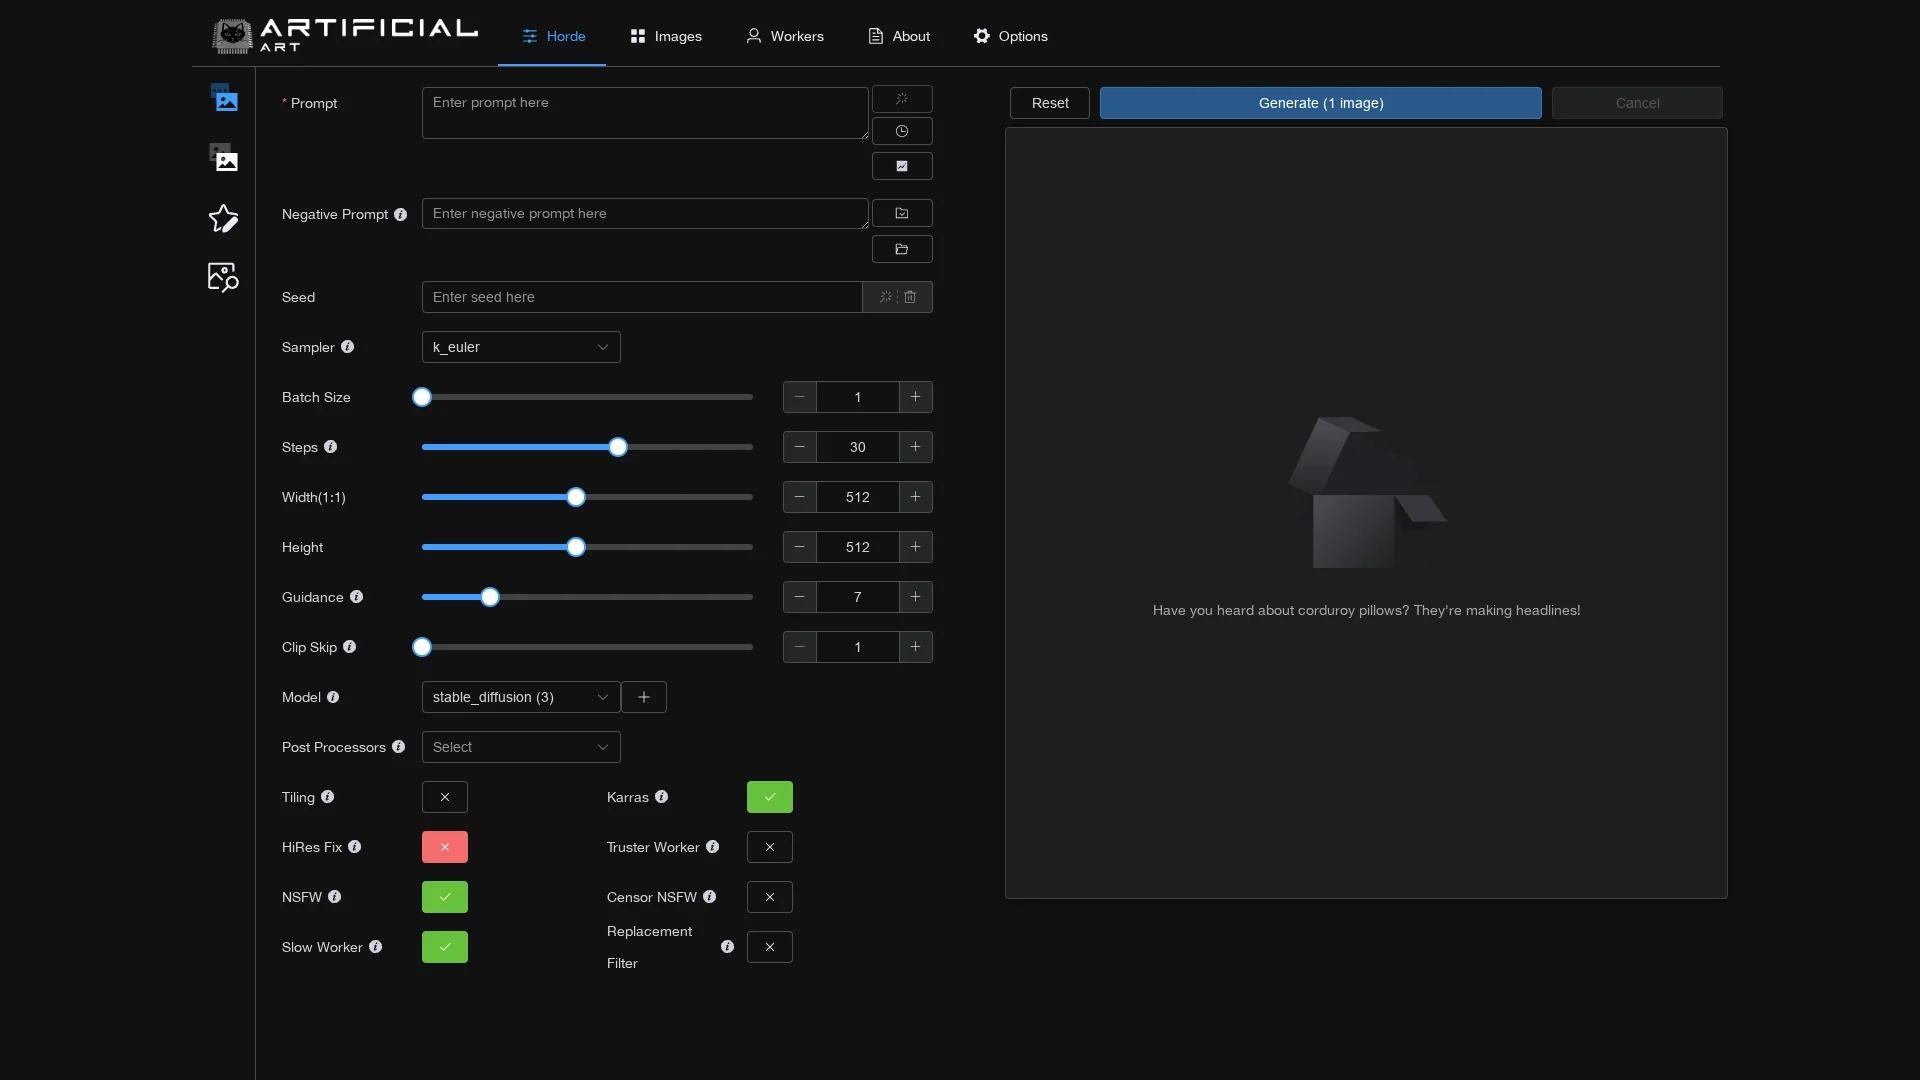Open the Sampler dropdown showing k_euler

(521, 347)
